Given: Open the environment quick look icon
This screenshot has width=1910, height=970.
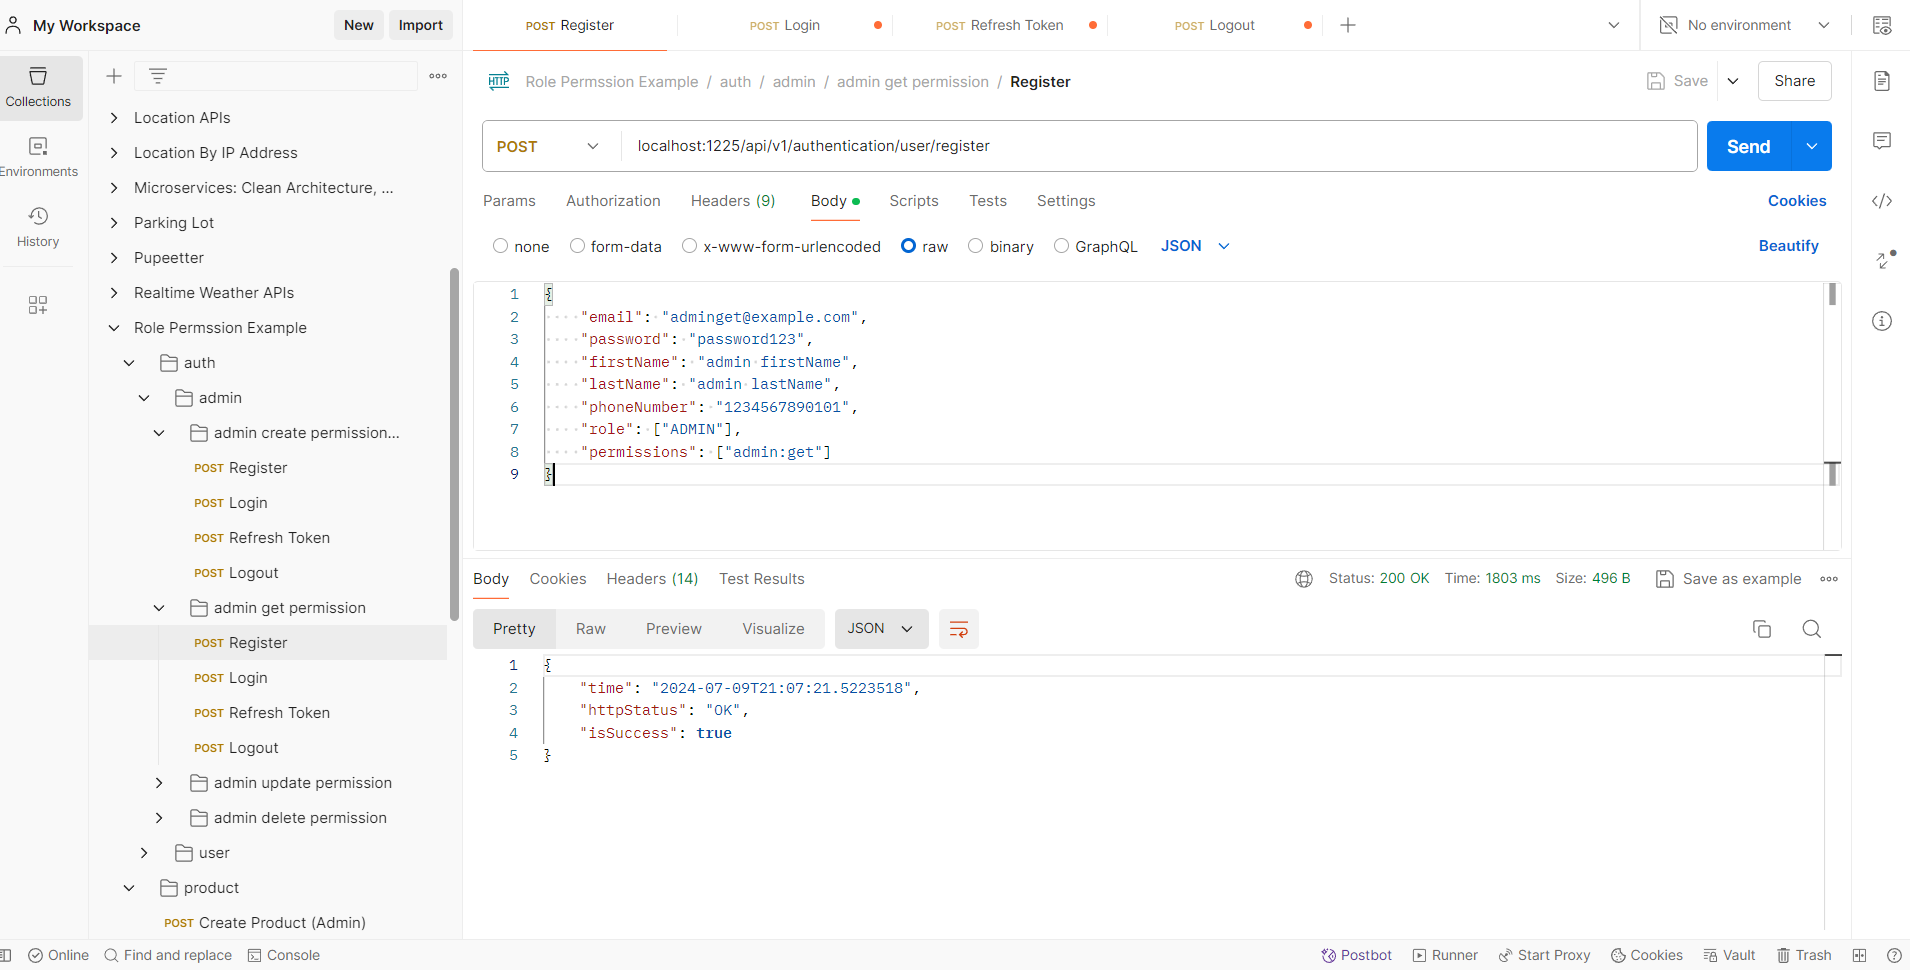Looking at the screenshot, I should [1882, 25].
